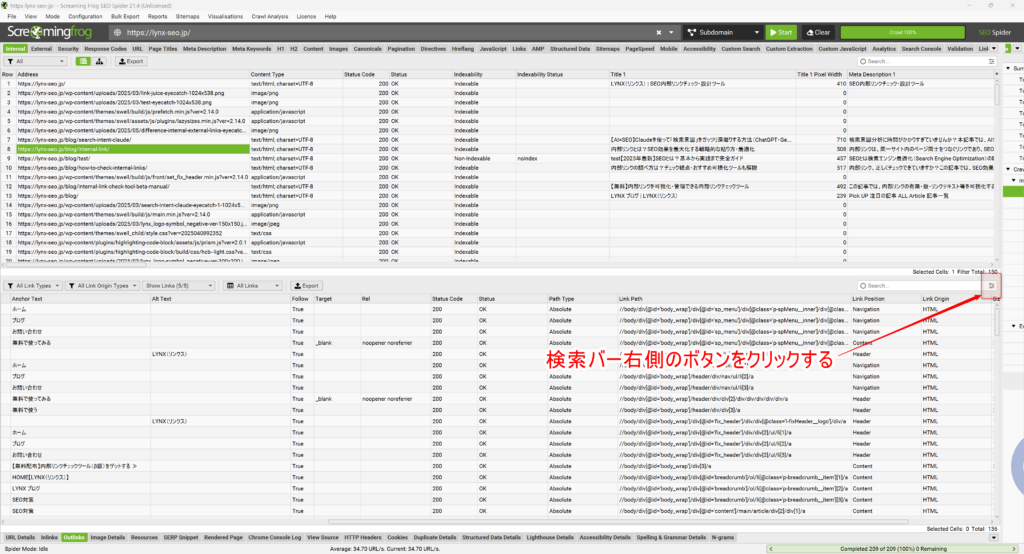
Task: Open the Bulk Export menu
Action: (x=124, y=17)
